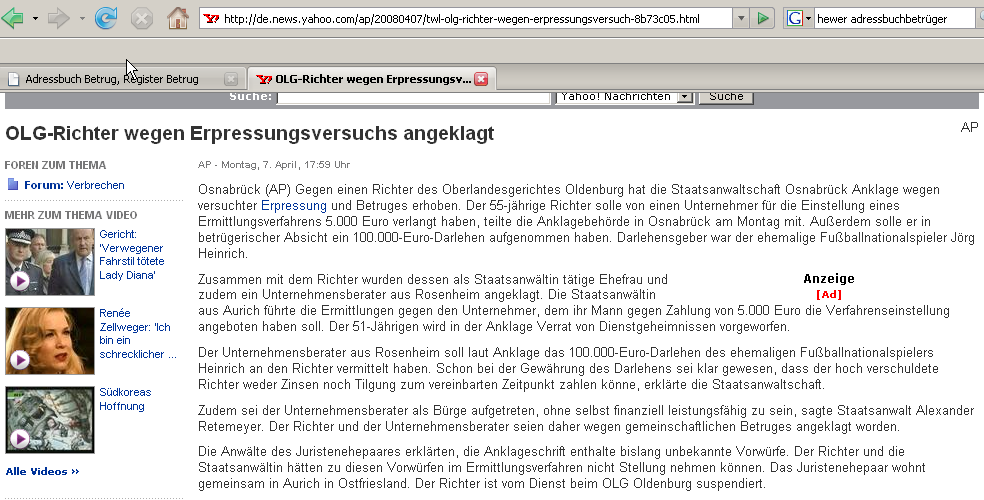Click the 'AP' source label at top right

[x=970, y=127]
